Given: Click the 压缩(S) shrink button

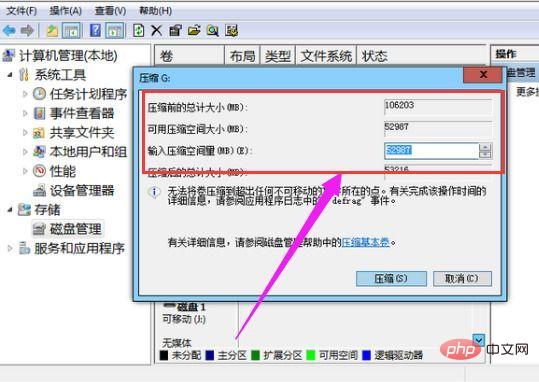Looking at the screenshot, I should point(391,279).
